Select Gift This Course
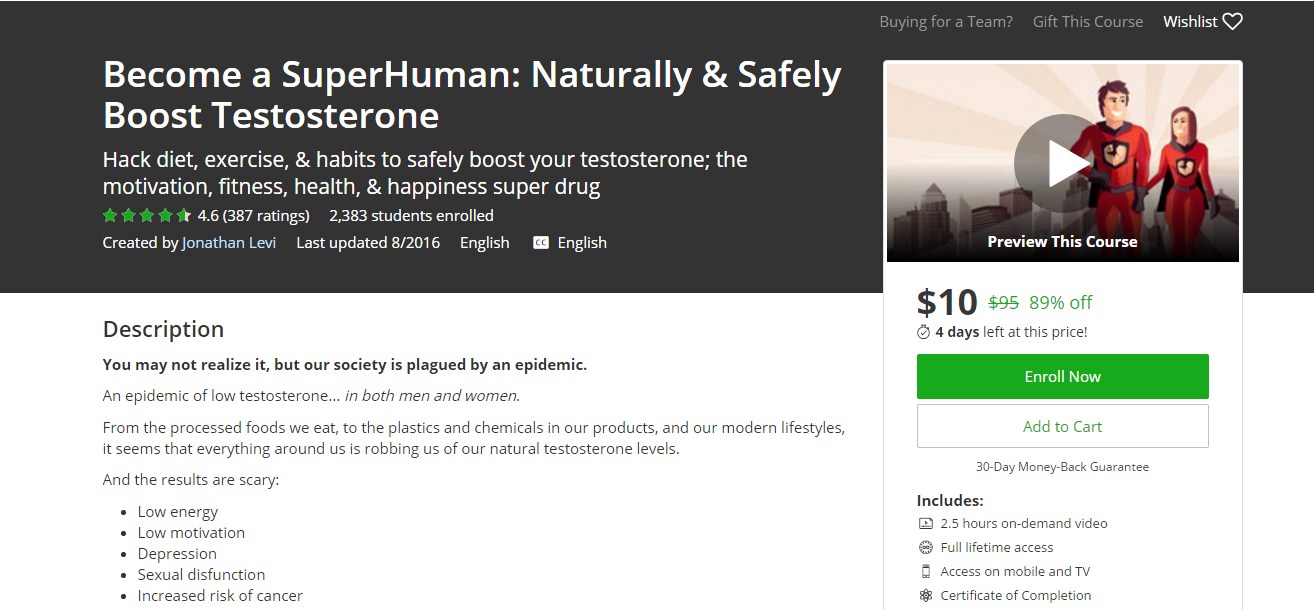The width and height of the screenshot is (1314, 610). (1088, 21)
